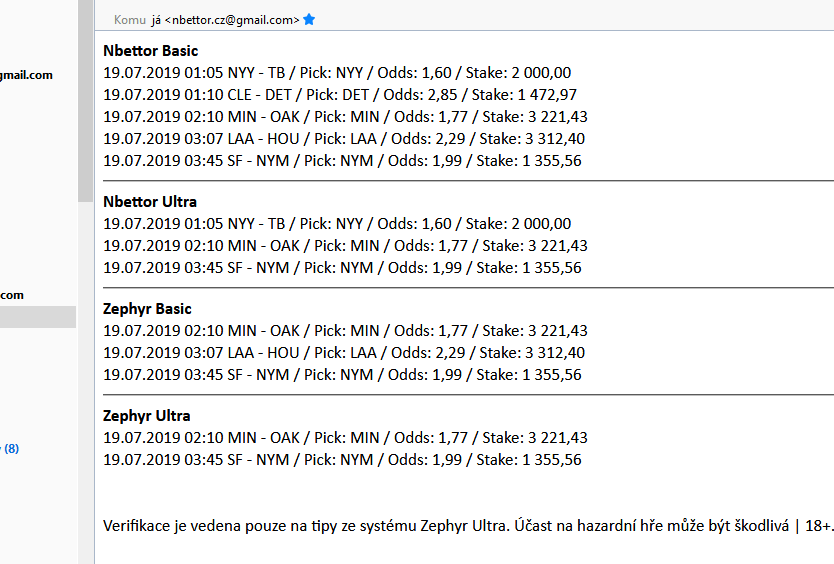The height and width of the screenshot is (564, 834).
Task: Click LAA - HOU line under Zephyr Basic
Action: coord(344,353)
